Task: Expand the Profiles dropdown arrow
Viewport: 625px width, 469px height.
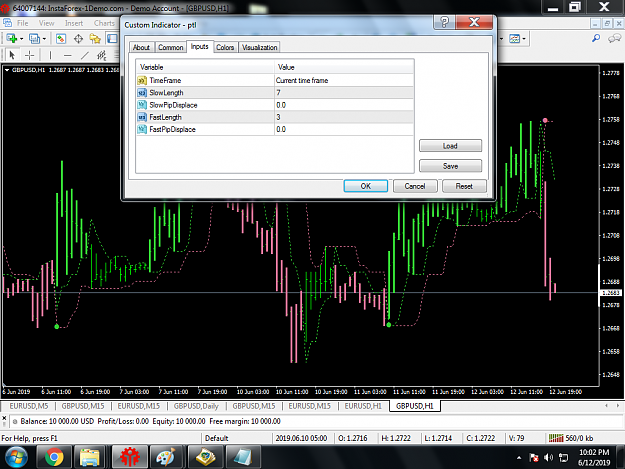Action: click(44, 39)
